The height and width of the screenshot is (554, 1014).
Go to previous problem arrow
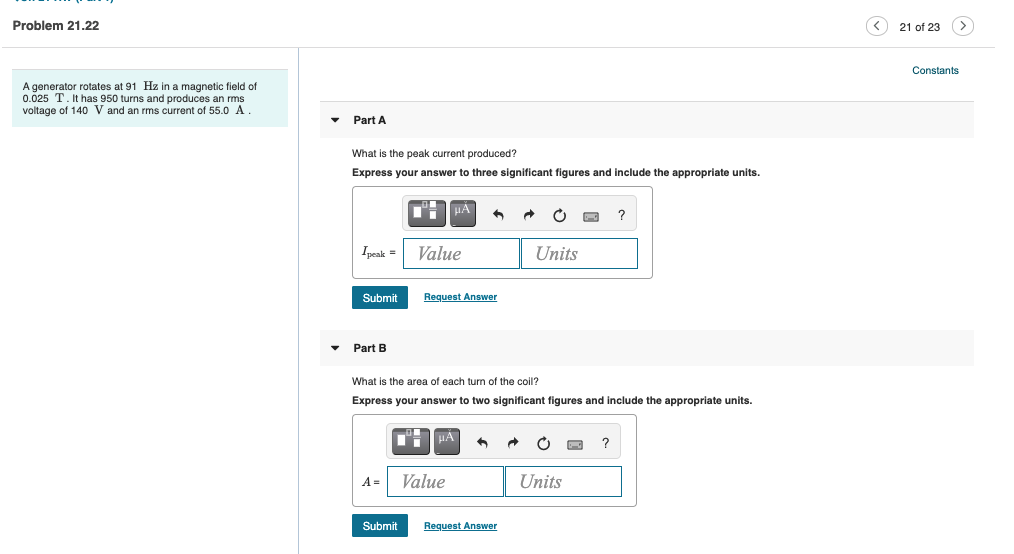(x=876, y=26)
